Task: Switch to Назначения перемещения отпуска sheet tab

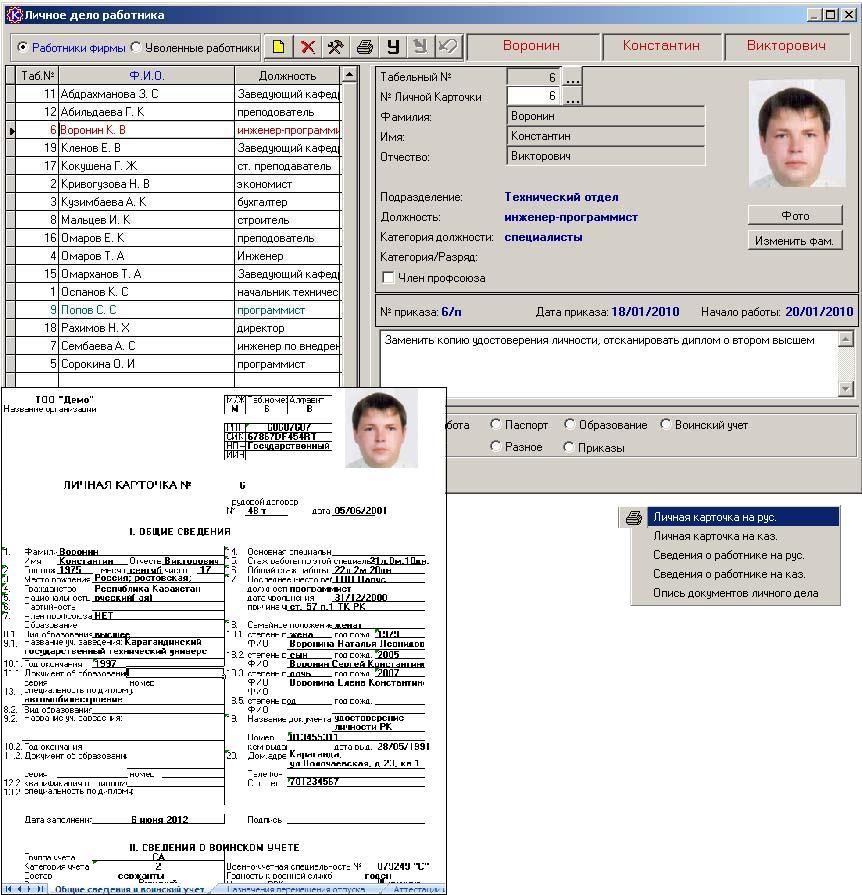Action: coord(296,889)
